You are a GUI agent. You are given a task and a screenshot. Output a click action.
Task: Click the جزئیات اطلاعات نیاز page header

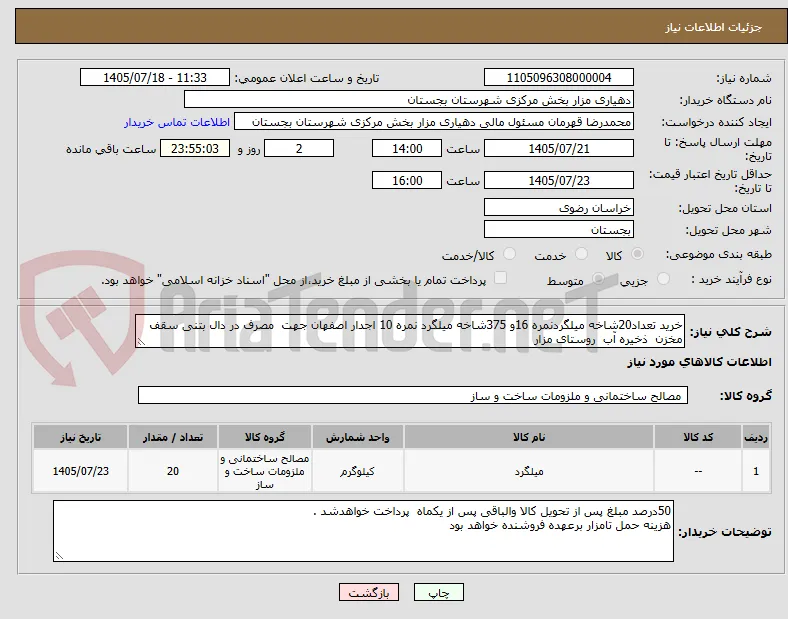[x=714, y=28]
